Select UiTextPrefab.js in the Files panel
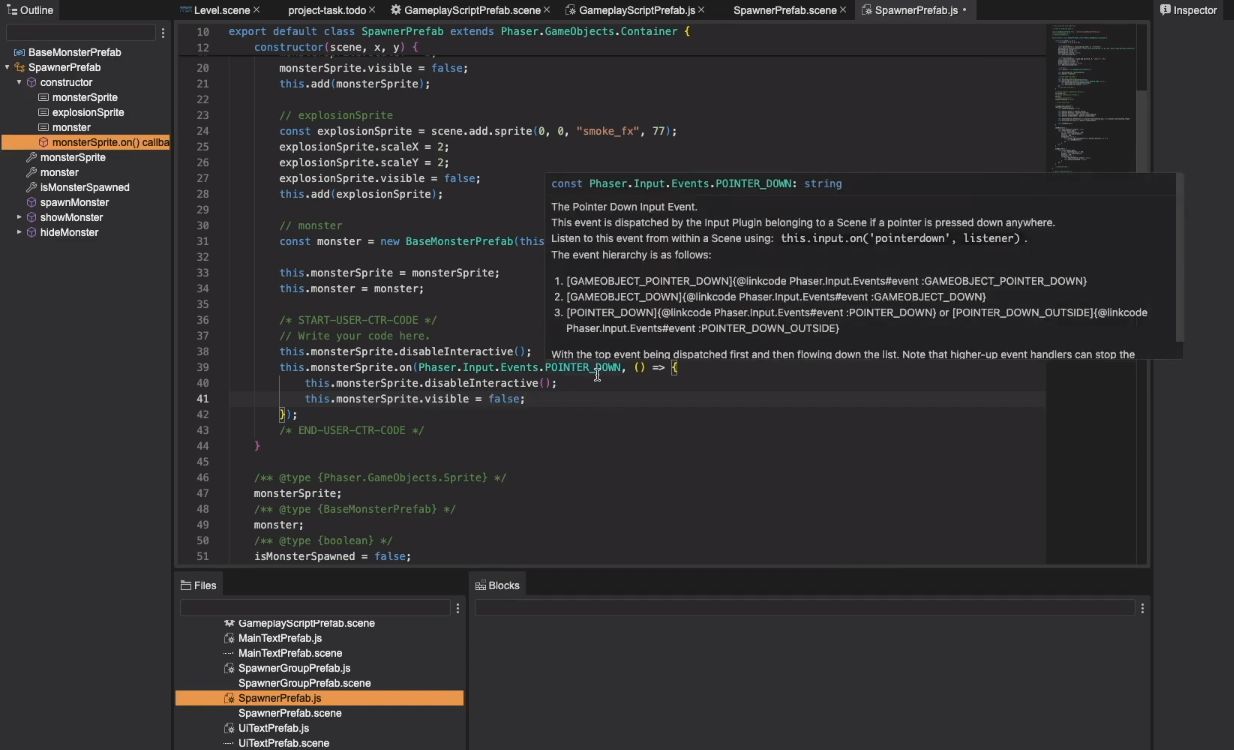Image resolution: width=1234 pixels, height=750 pixels. pos(273,728)
